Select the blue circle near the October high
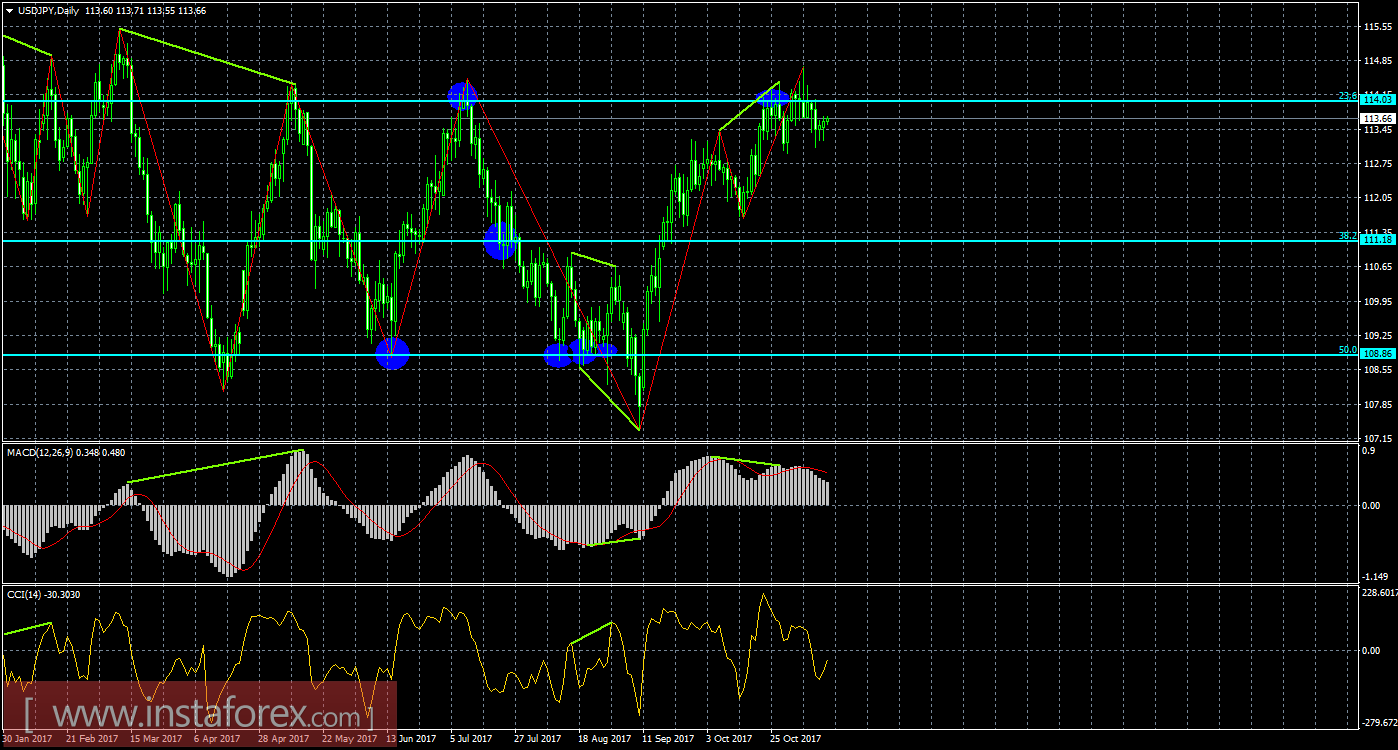This screenshot has height=750, width=1398. point(772,100)
